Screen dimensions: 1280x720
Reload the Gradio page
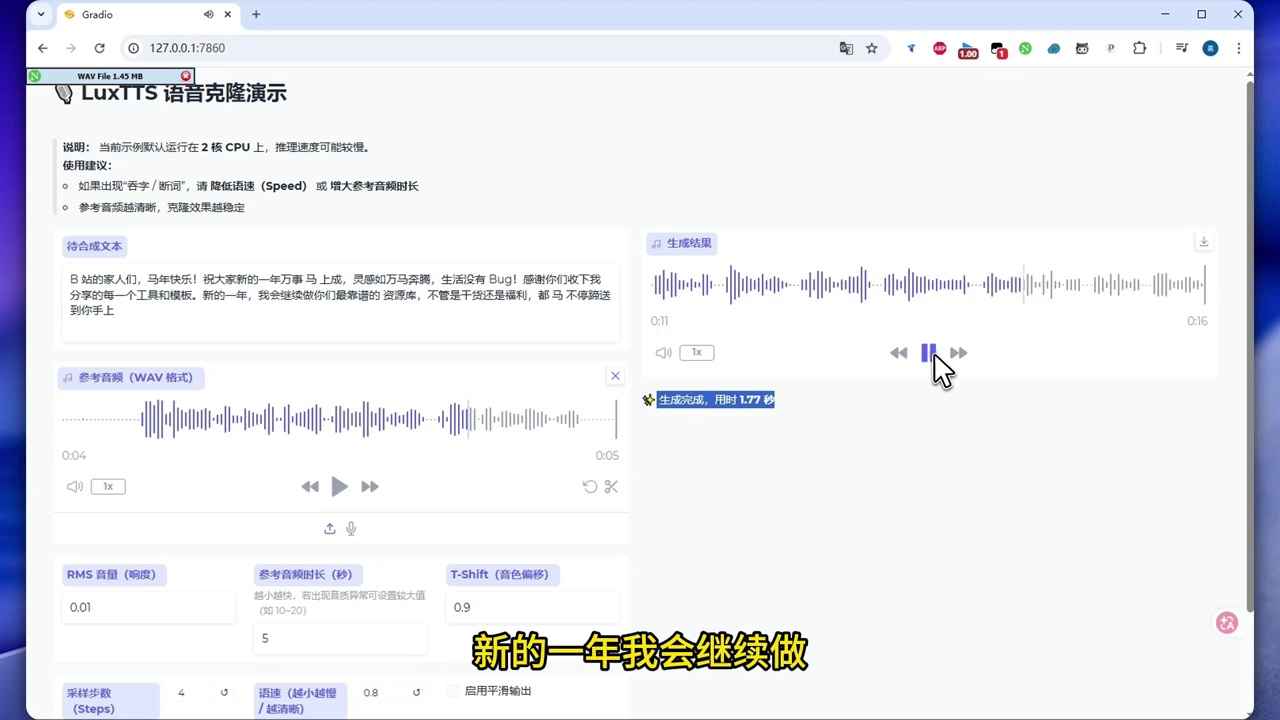[x=99, y=48]
